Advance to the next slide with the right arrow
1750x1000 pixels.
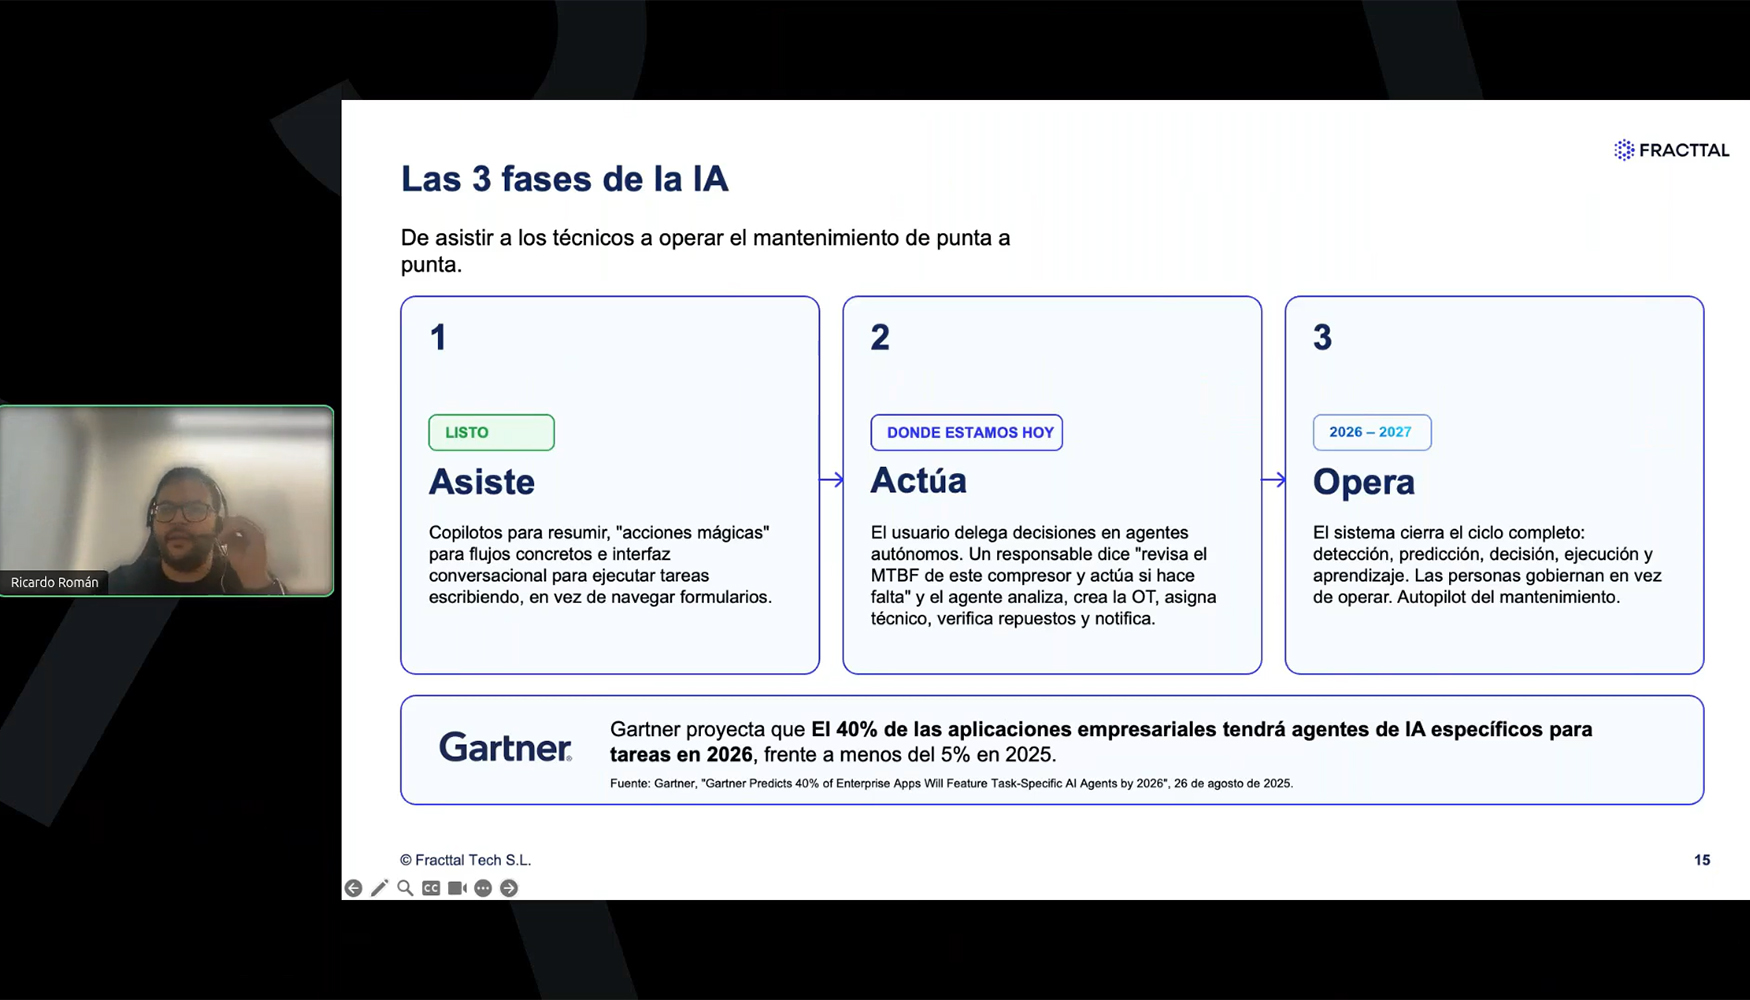coord(509,888)
